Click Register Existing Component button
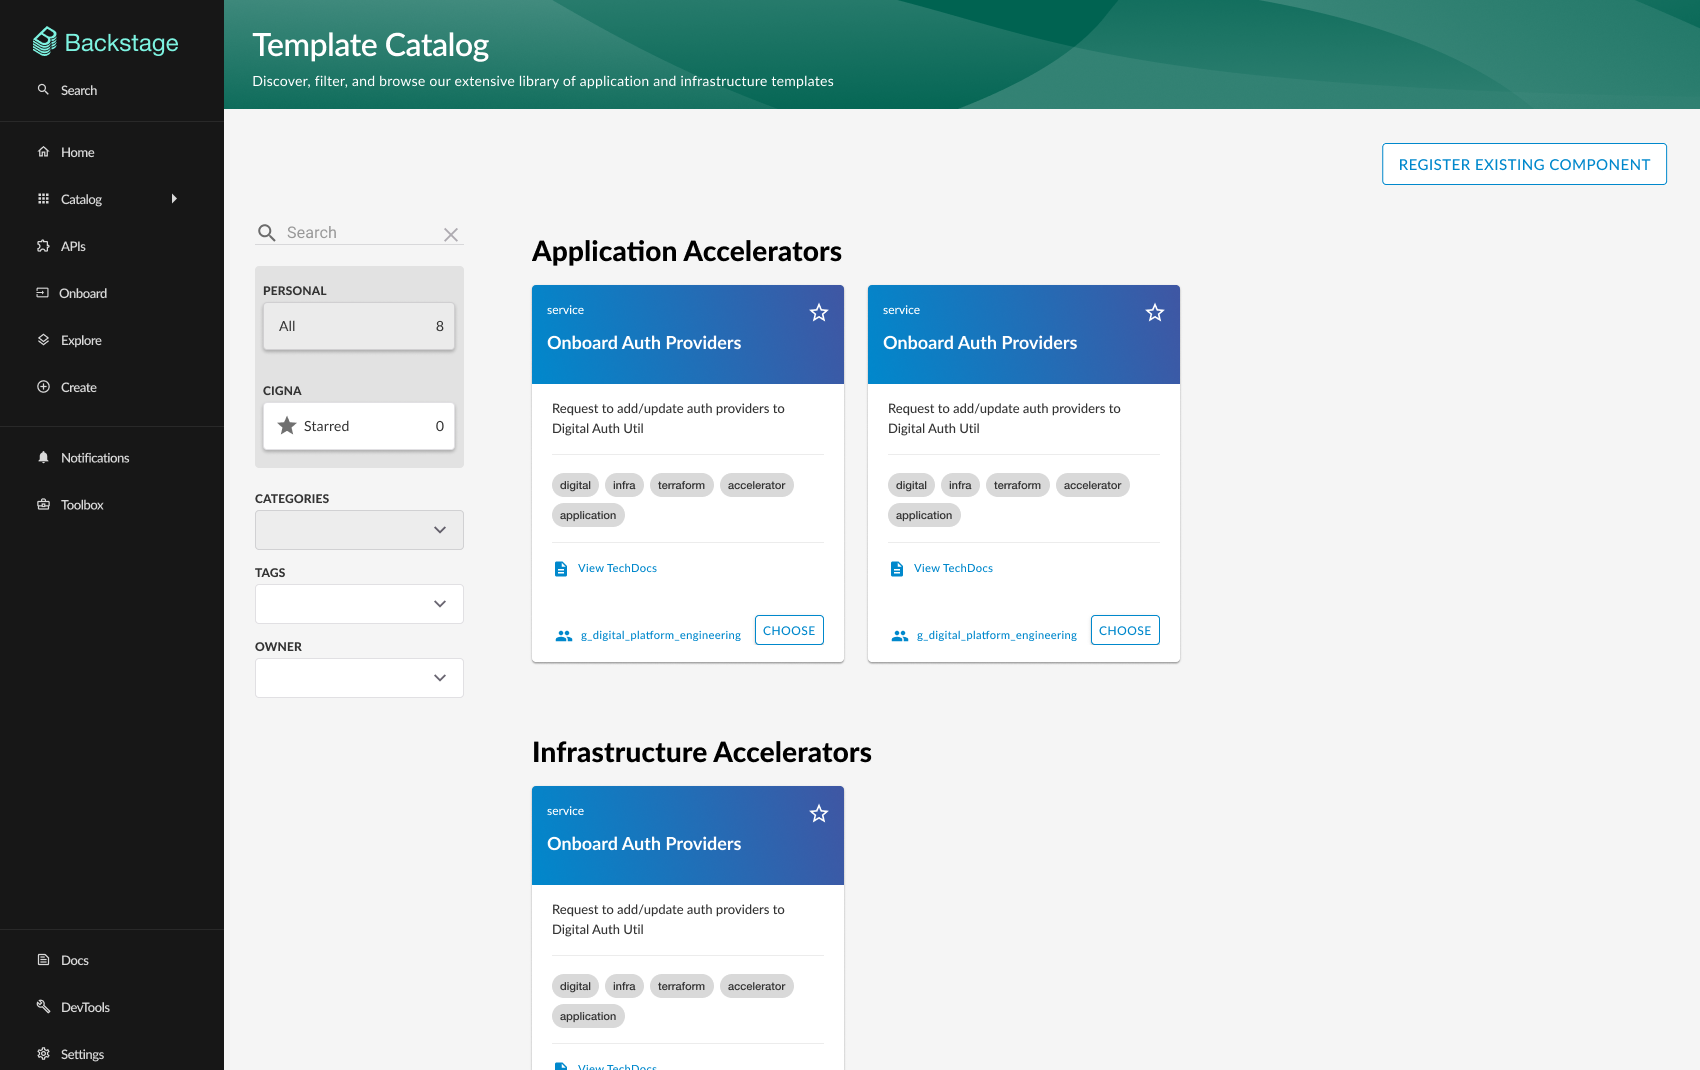 [1524, 164]
